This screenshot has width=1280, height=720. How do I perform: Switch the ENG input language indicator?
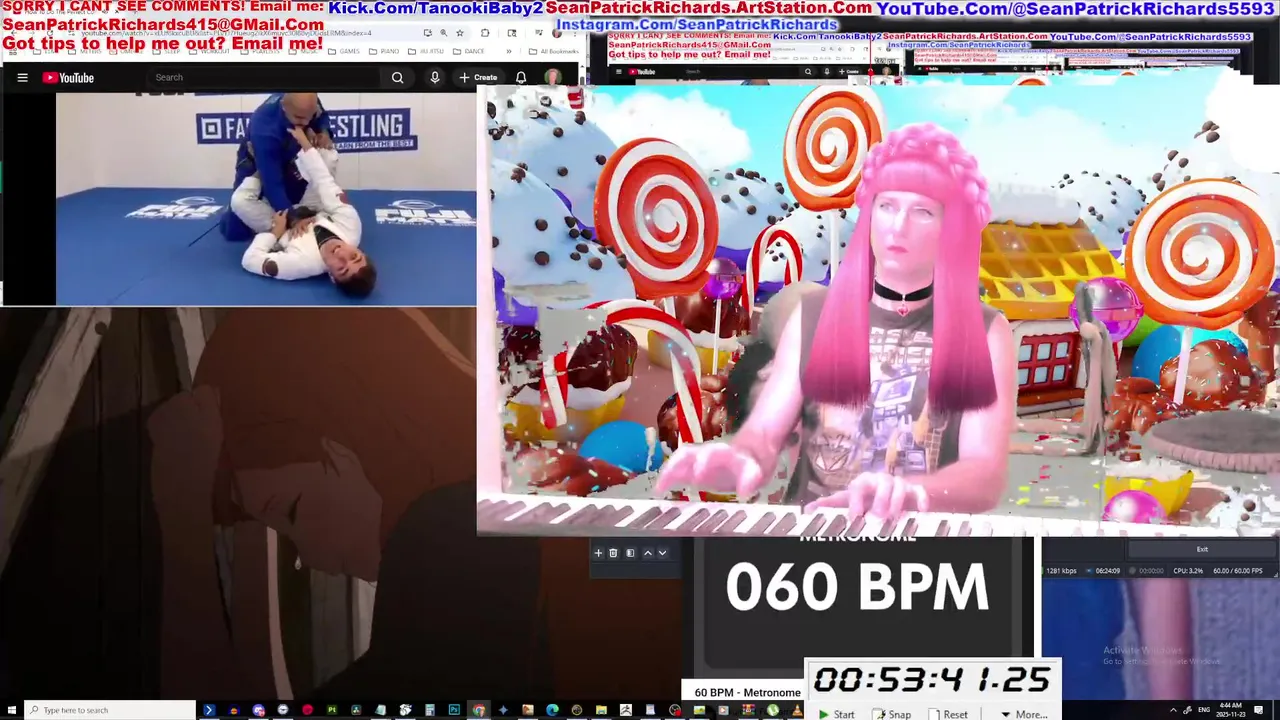[x=1204, y=710]
